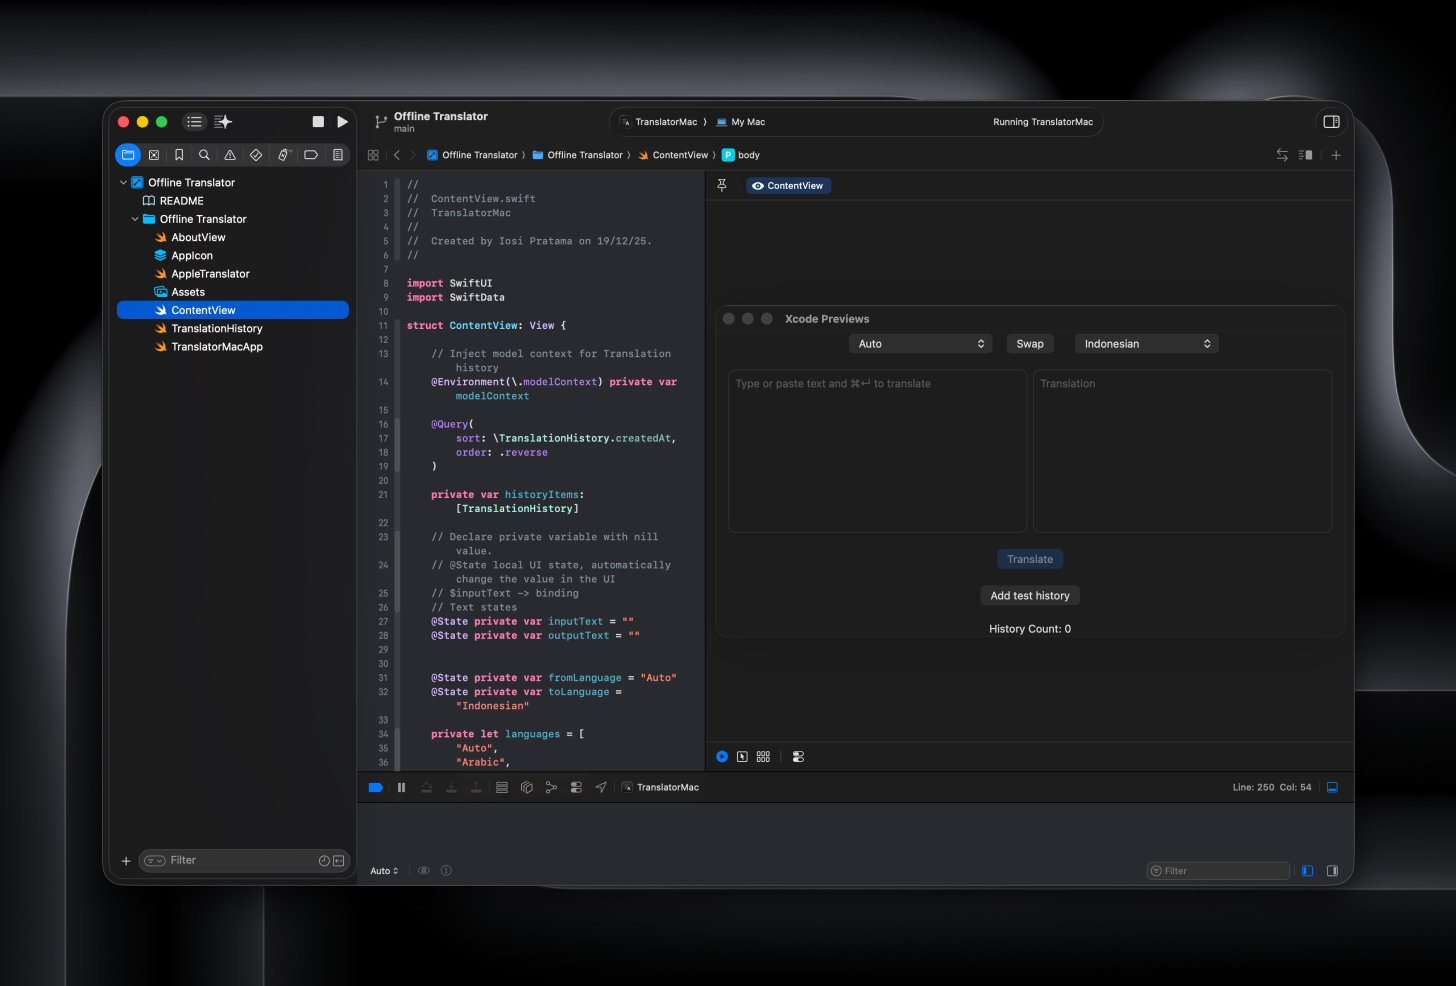Viewport: 1456px width, 986px height.
Task: Show the Breakpoint navigator
Action: (311, 155)
